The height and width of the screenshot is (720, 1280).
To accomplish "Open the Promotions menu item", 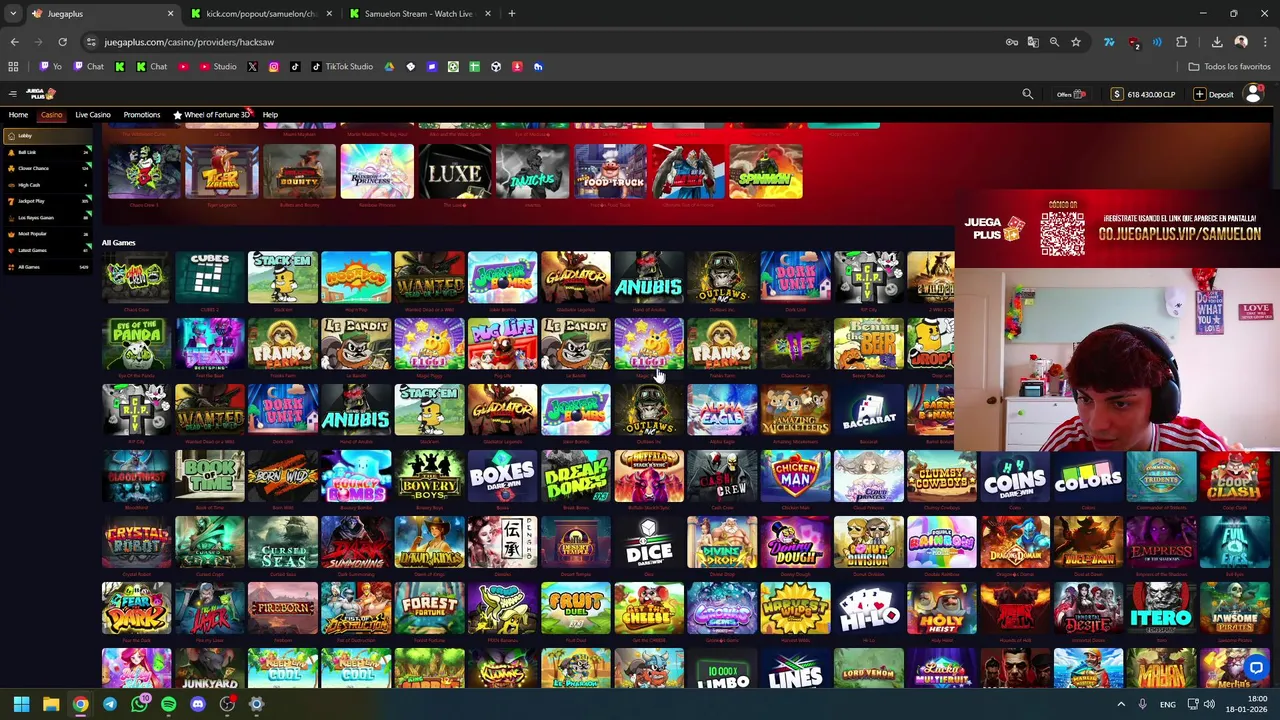I will click(x=141, y=115).
